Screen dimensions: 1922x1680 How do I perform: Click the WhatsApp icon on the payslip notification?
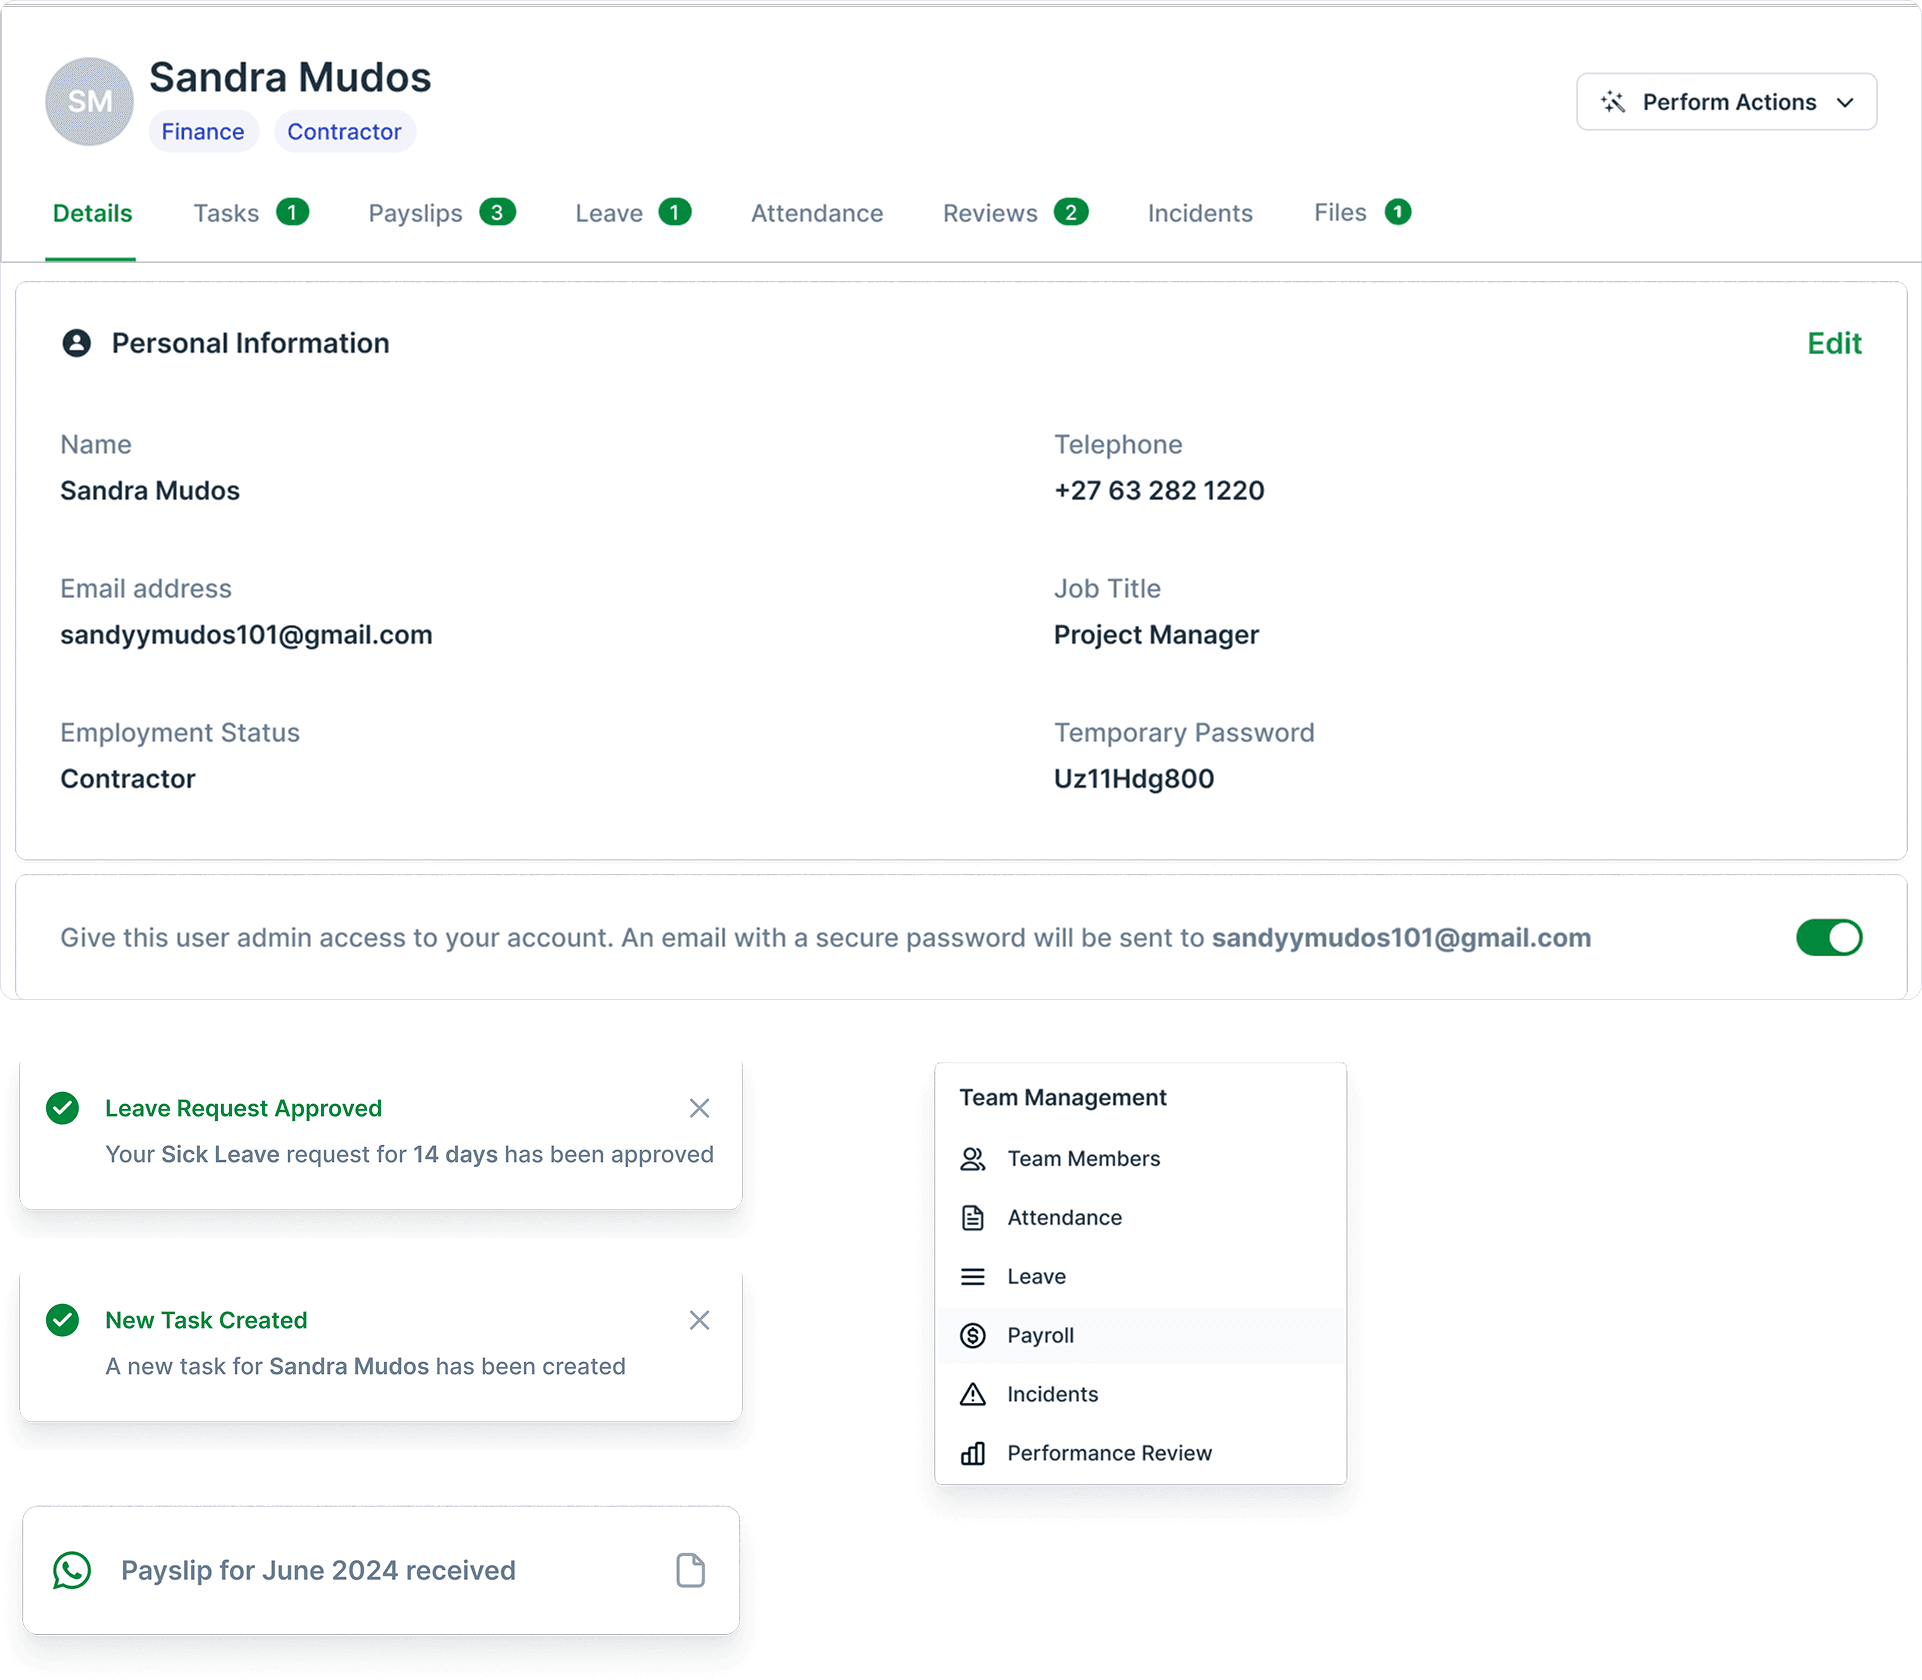(x=72, y=1570)
